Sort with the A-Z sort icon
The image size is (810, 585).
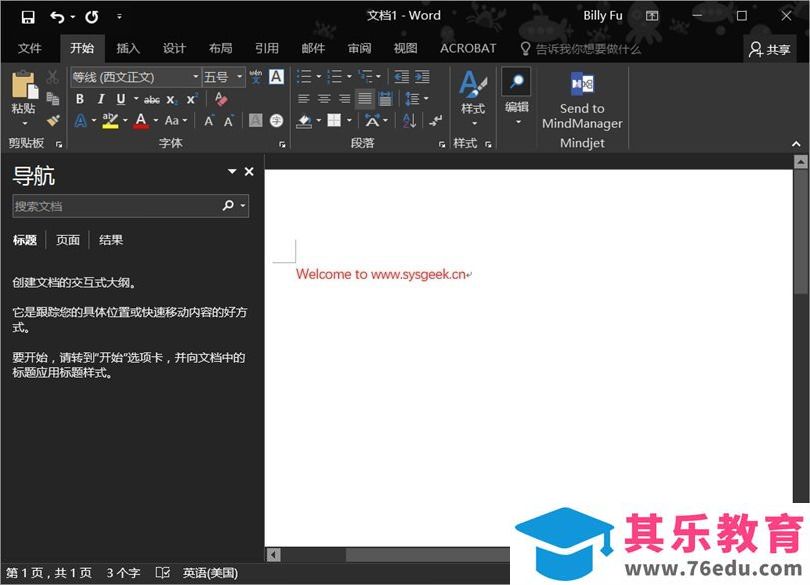click(x=409, y=121)
